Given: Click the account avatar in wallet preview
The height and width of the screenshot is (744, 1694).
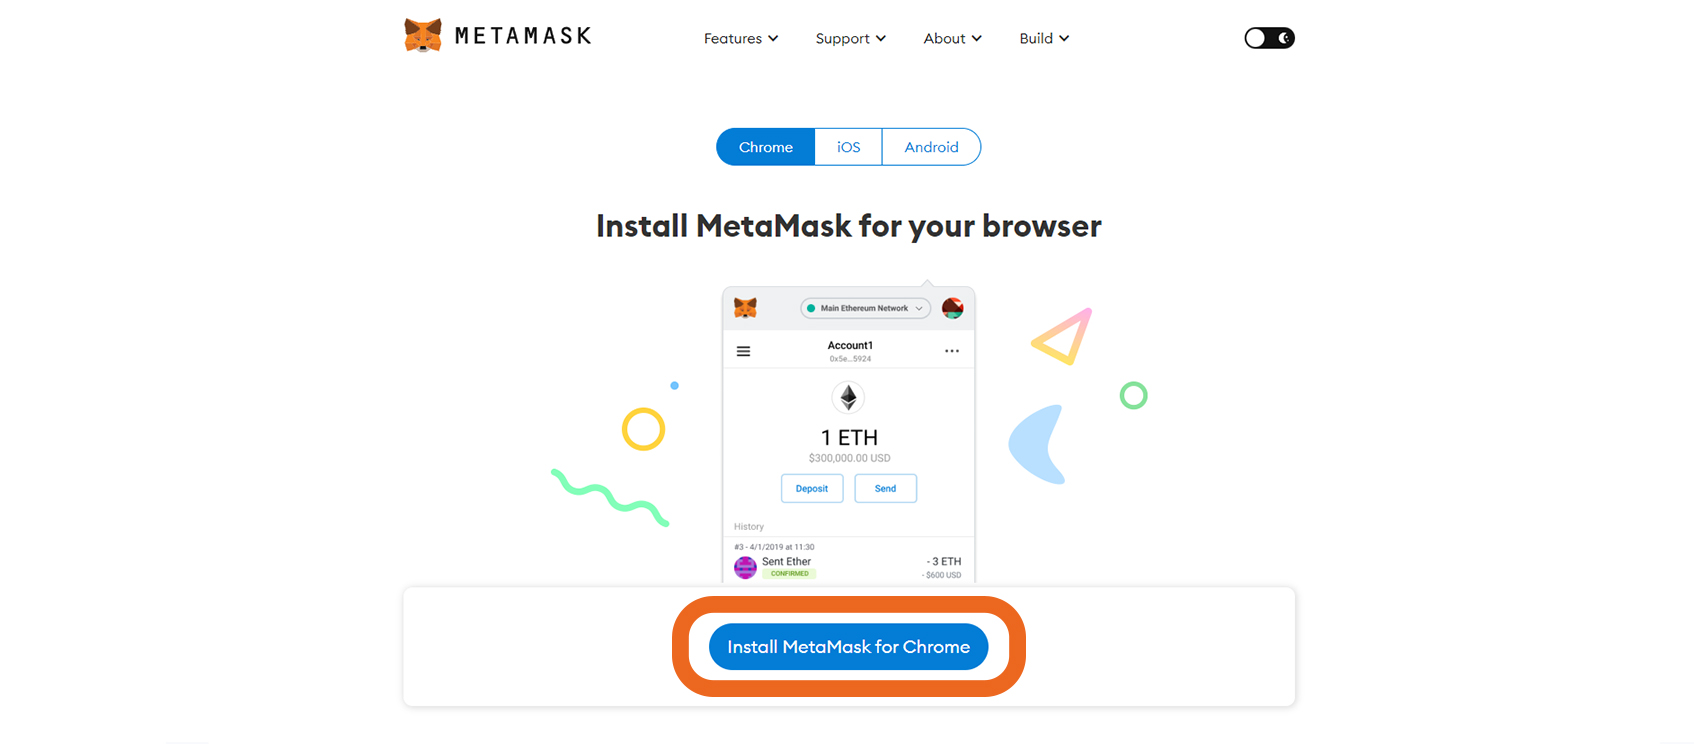Looking at the screenshot, I should 953,308.
